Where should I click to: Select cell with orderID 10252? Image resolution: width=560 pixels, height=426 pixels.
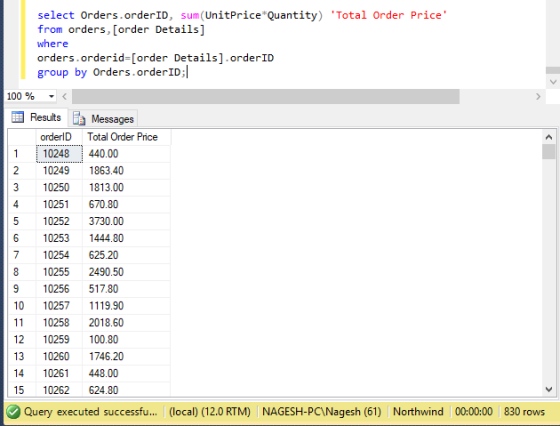59,221
